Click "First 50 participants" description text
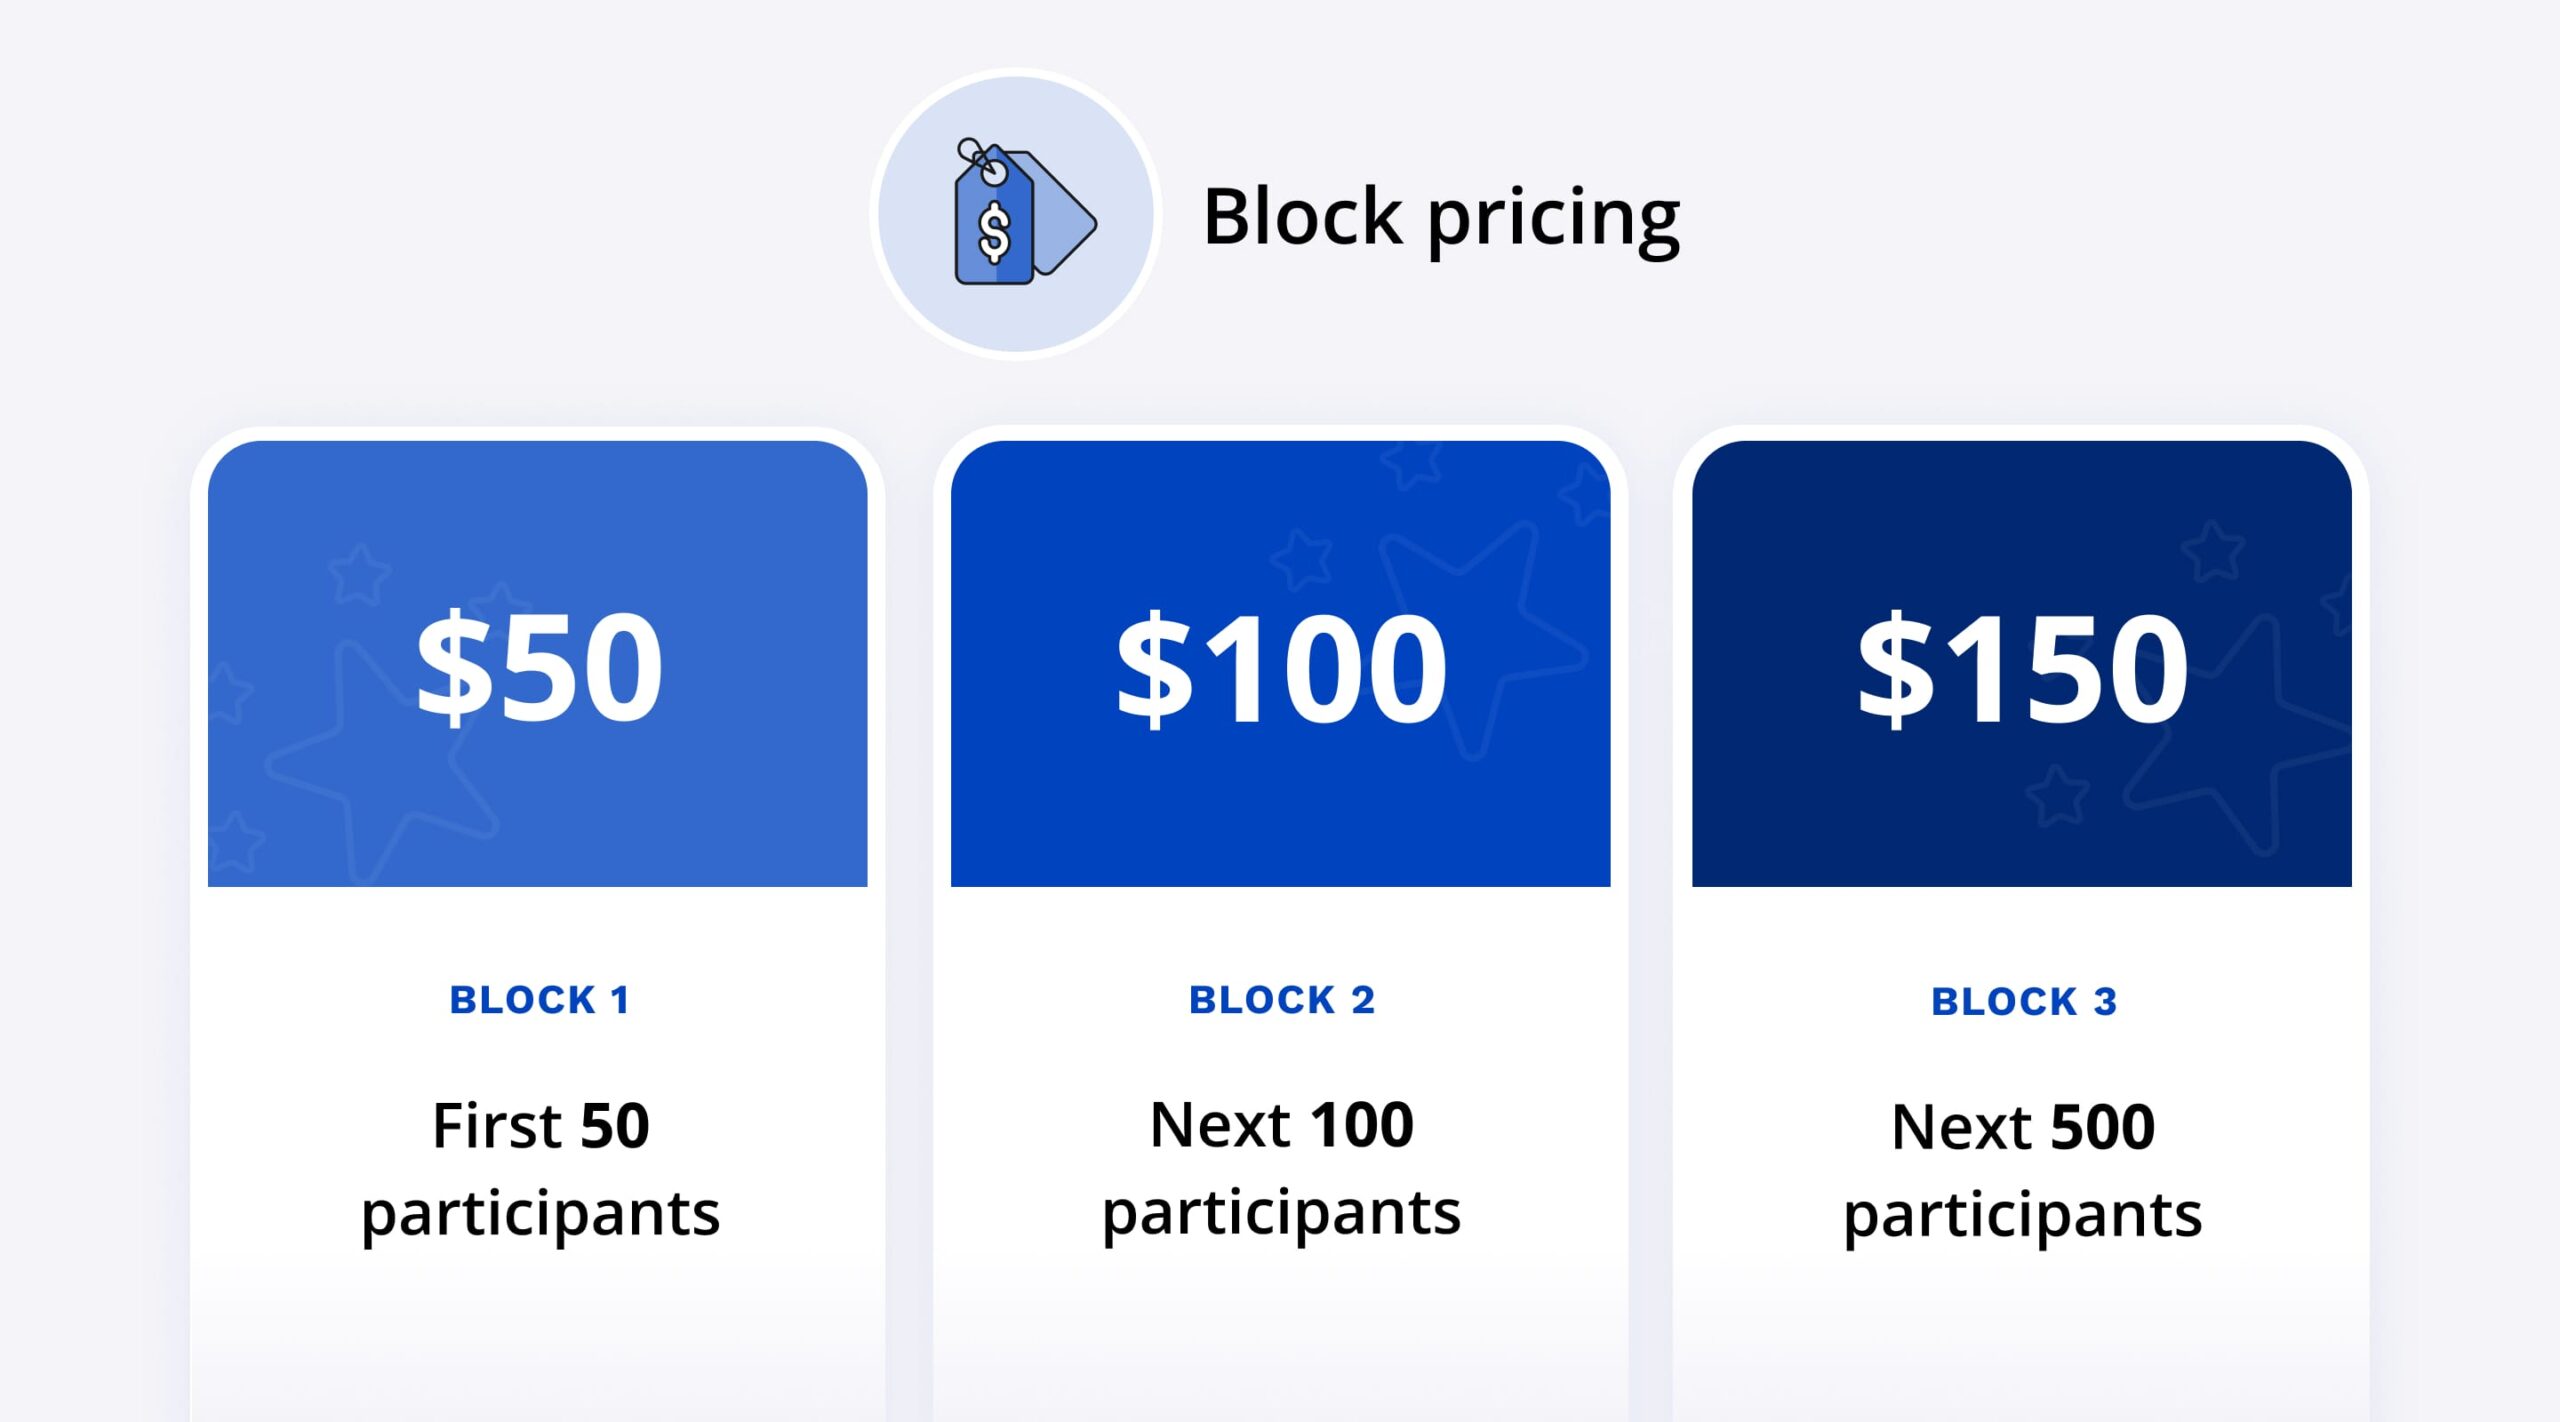Viewport: 2560px width, 1422px height. pyautogui.click(x=540, y=1168)
